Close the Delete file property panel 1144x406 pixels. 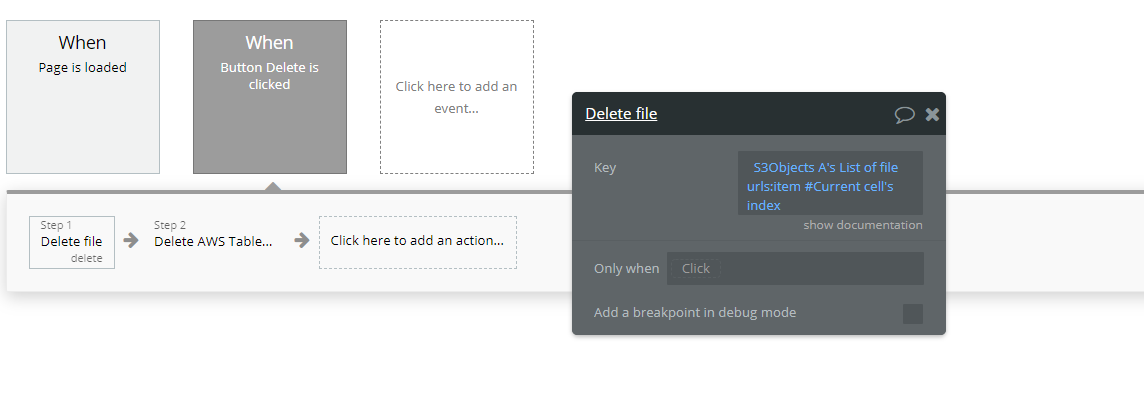click(932, 114)
